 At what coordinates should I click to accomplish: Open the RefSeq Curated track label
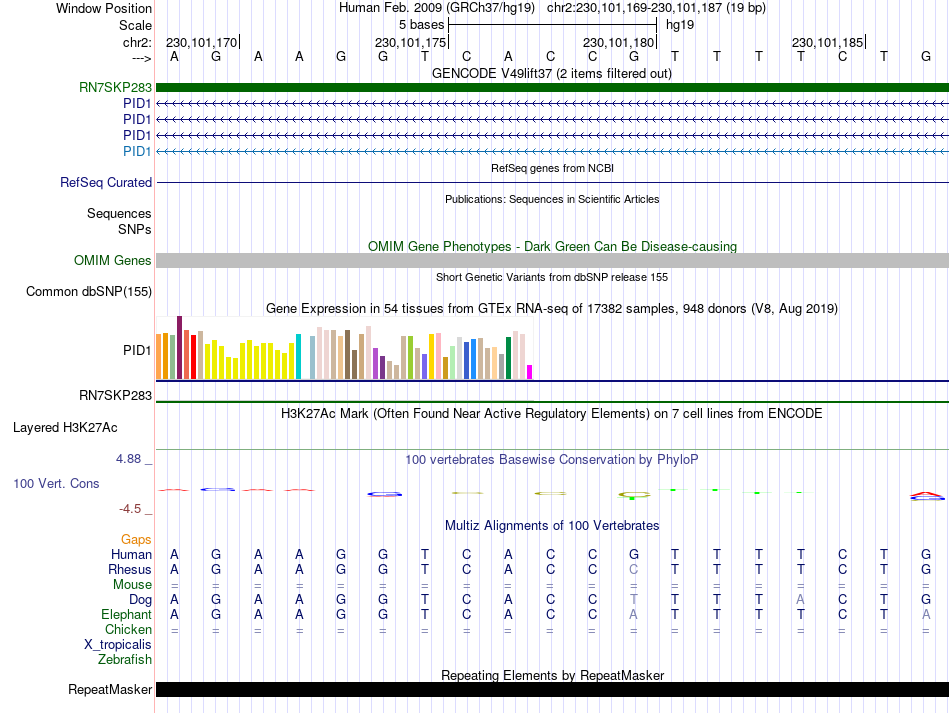coord(106,182)
